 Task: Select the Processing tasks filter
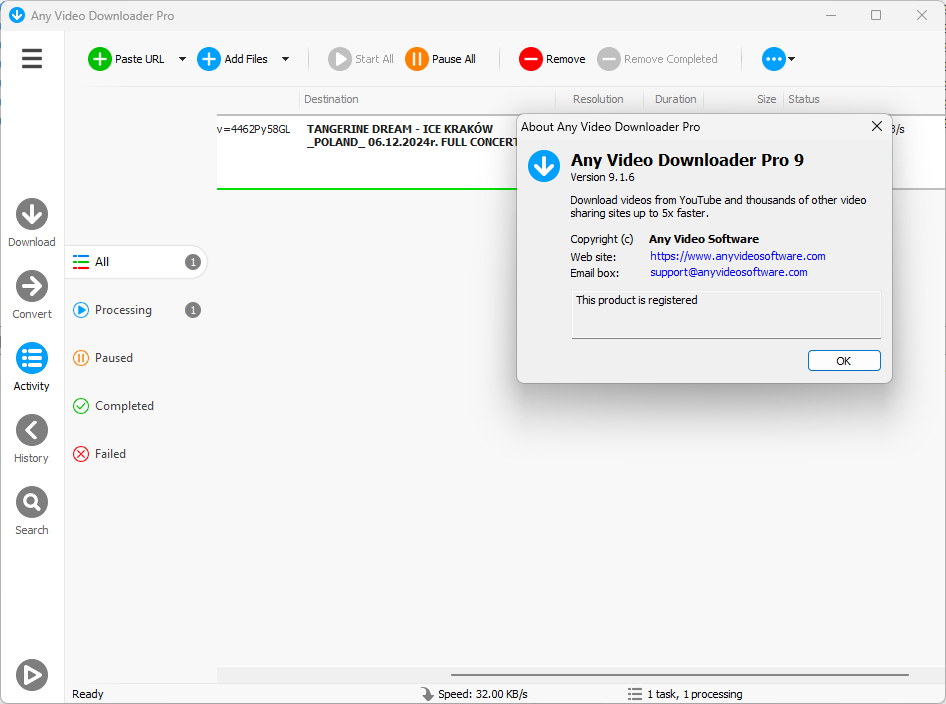pos(137,310)
